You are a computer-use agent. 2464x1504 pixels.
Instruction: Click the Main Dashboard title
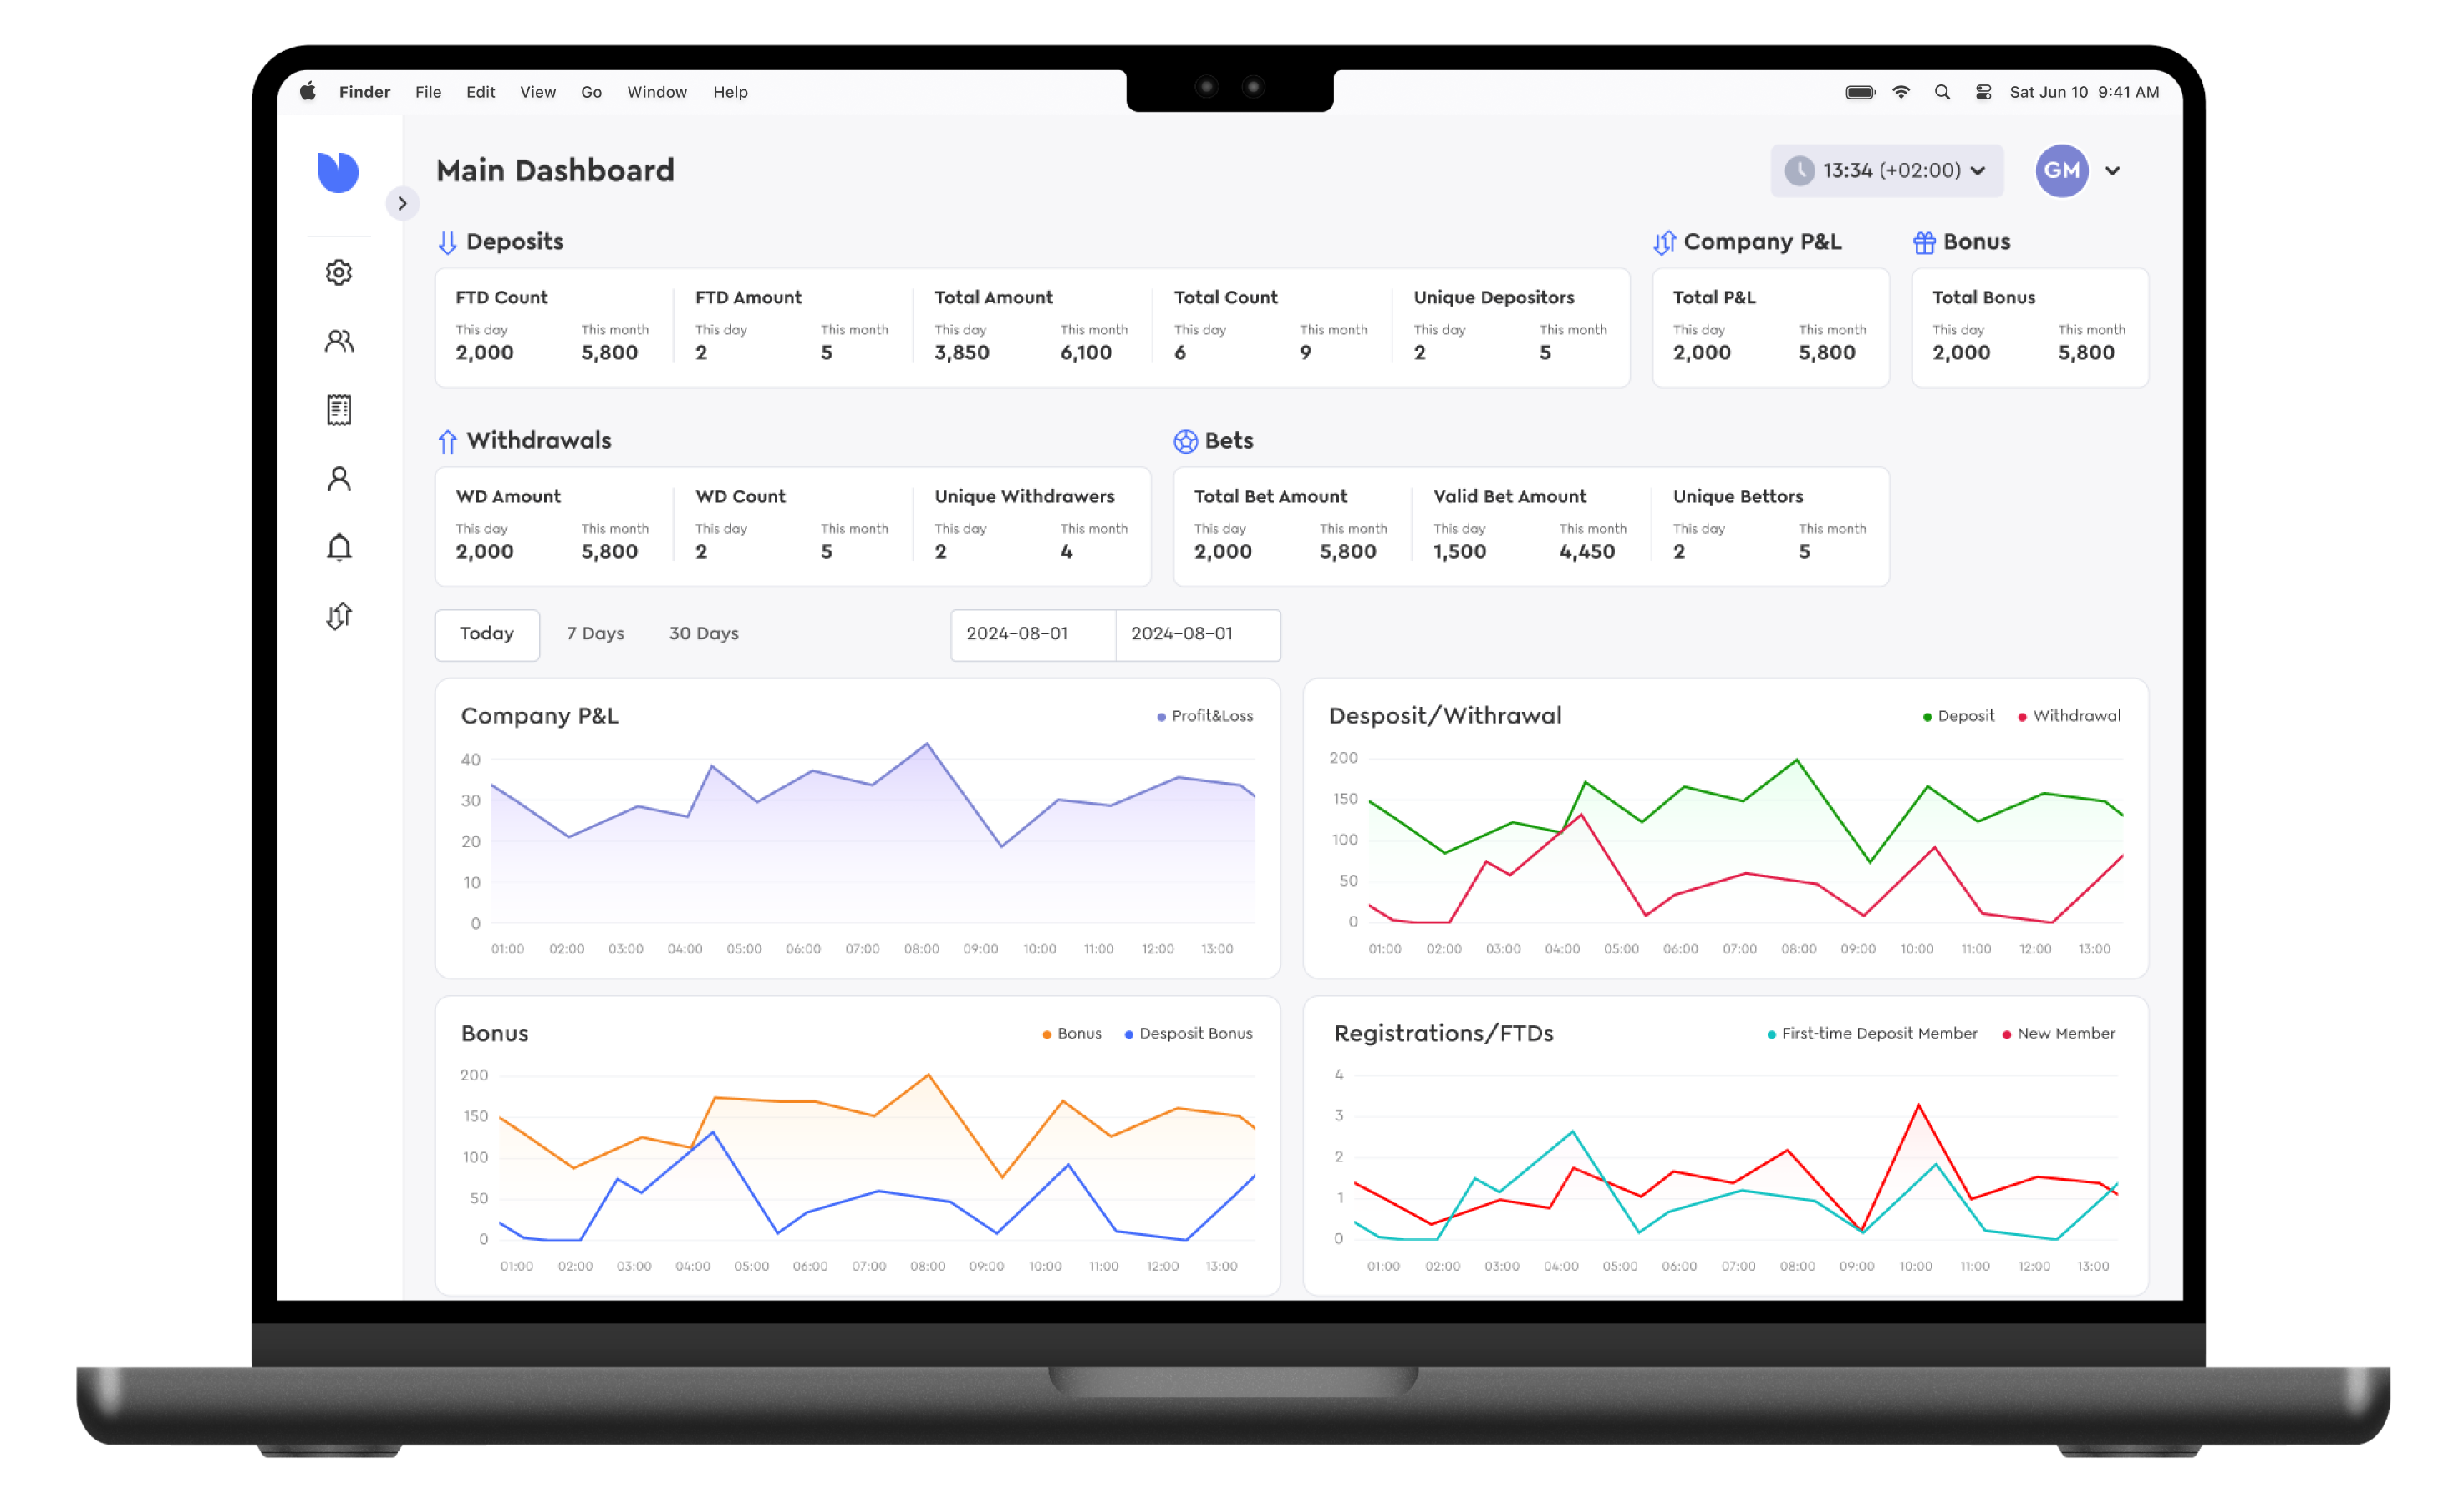(555, 170)
